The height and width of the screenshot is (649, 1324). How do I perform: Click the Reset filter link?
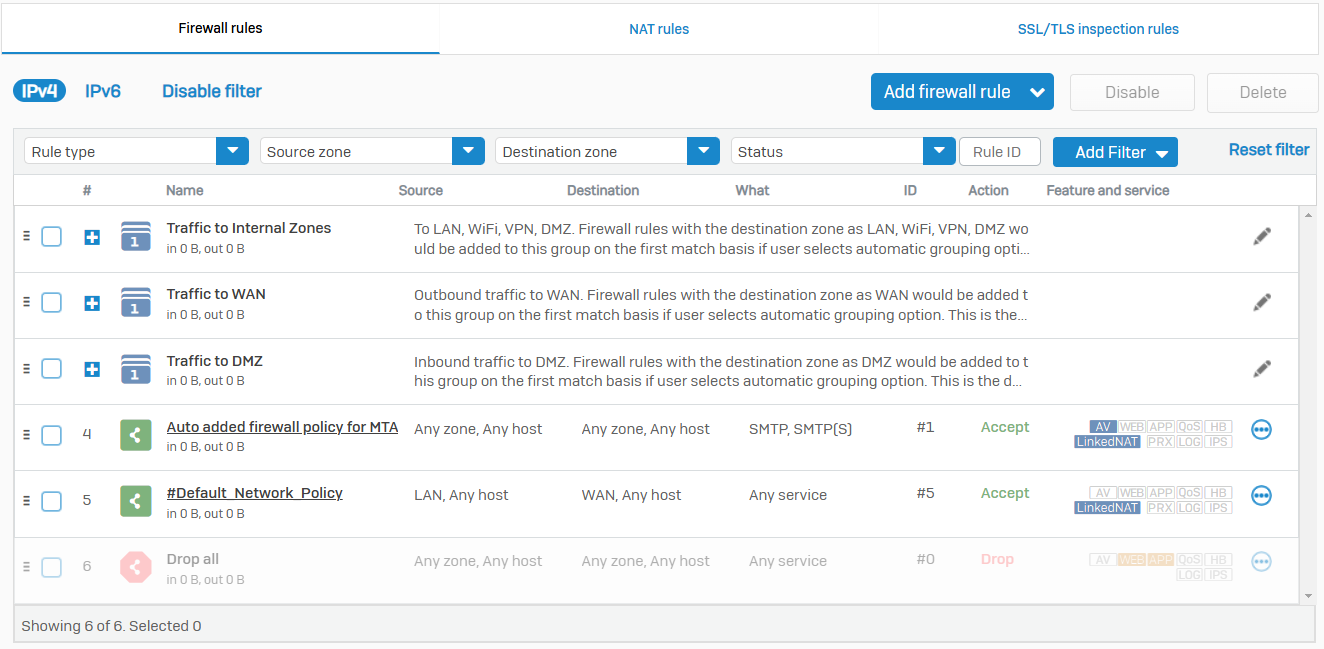click(1268, 150)
